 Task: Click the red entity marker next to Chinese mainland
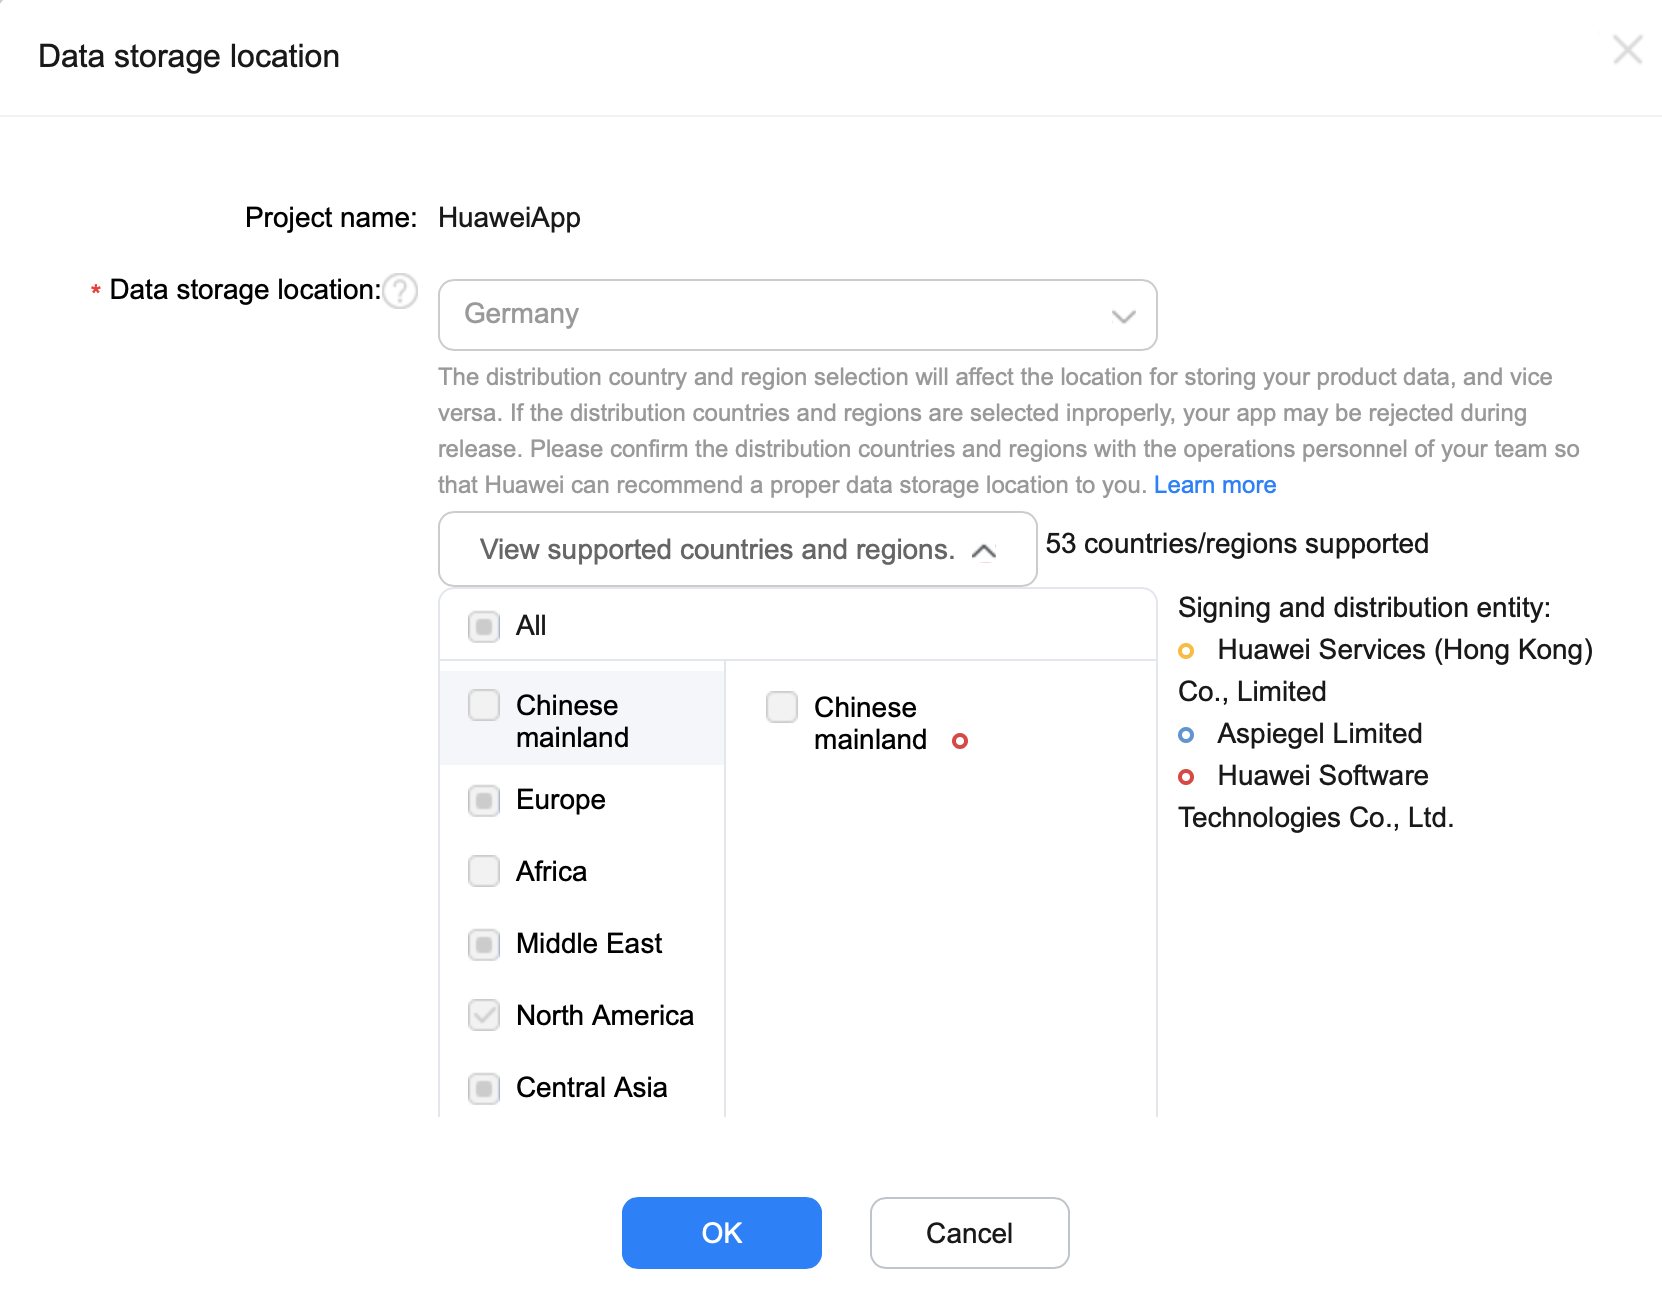coord(960,741)
